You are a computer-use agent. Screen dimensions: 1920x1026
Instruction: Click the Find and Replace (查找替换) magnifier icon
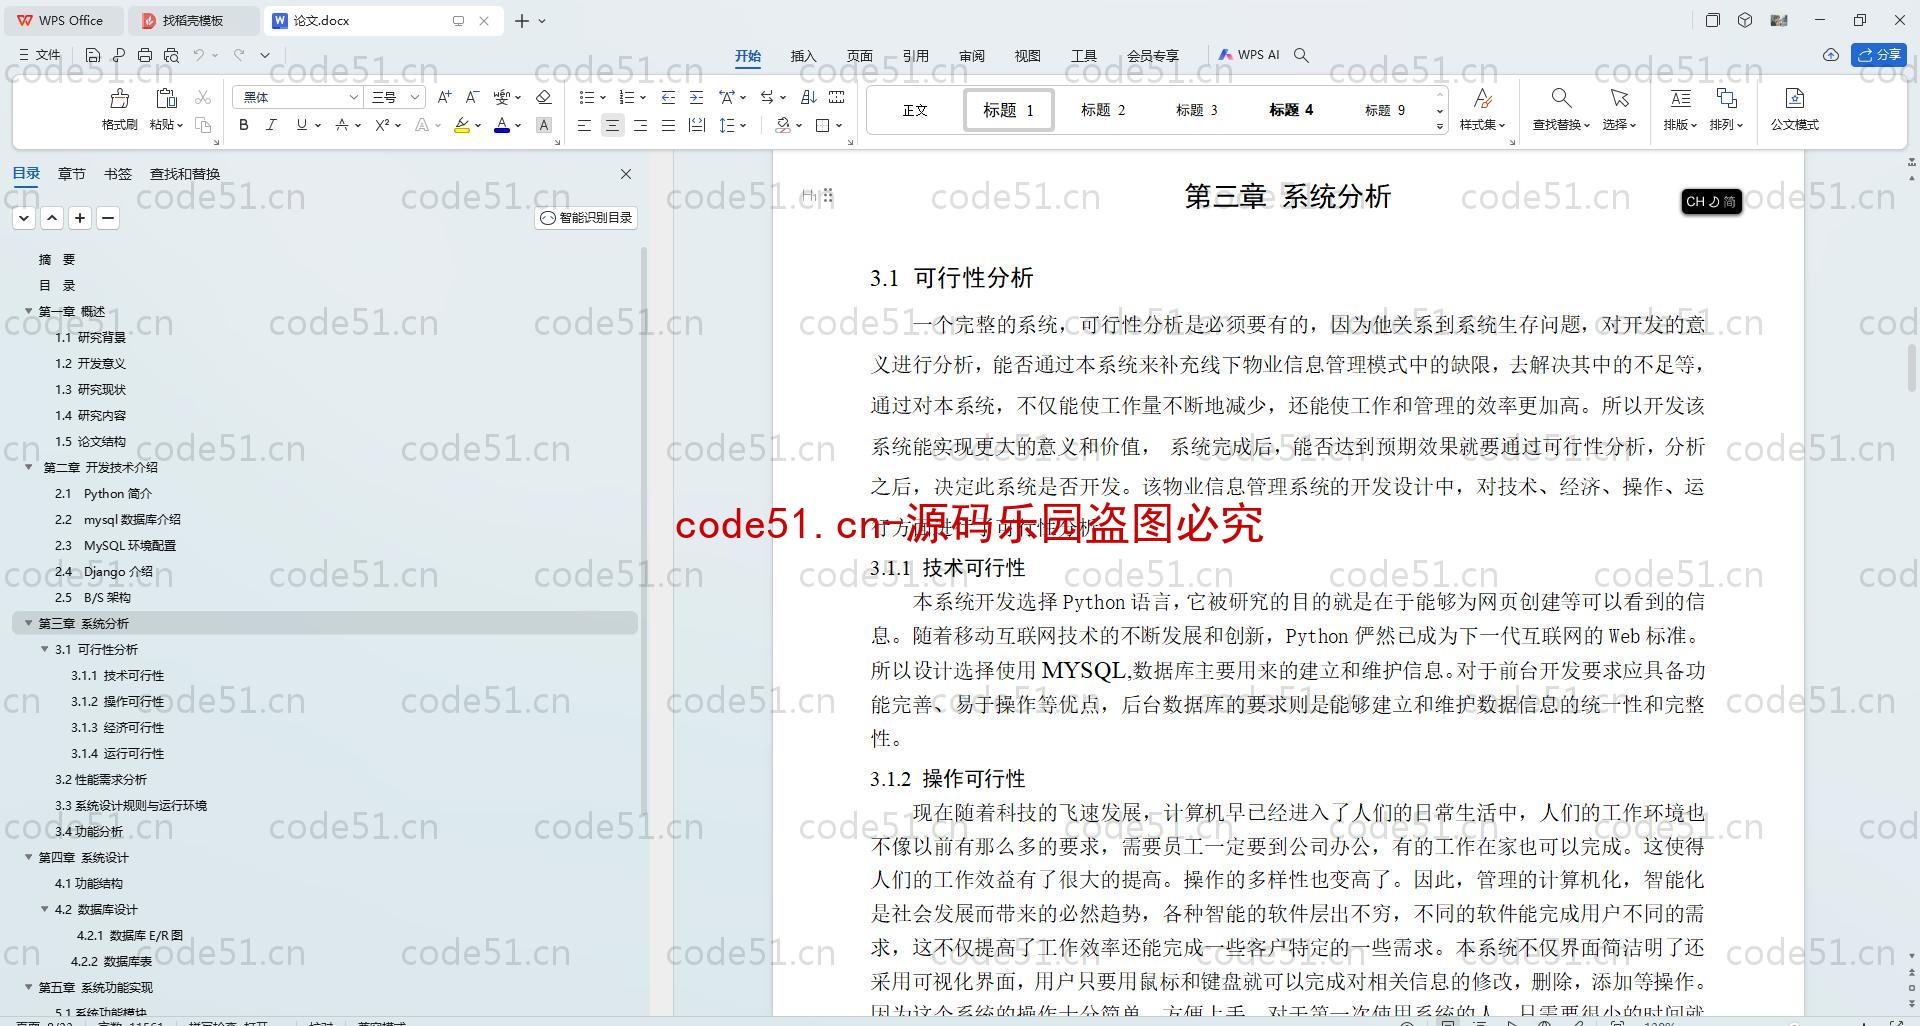[1561, 98]
